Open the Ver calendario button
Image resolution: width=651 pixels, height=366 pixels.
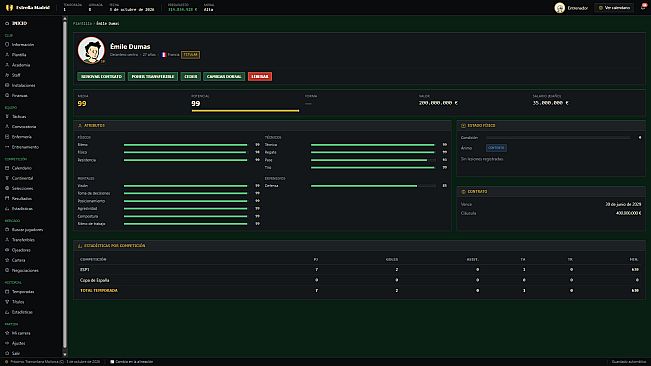point(614,7)
